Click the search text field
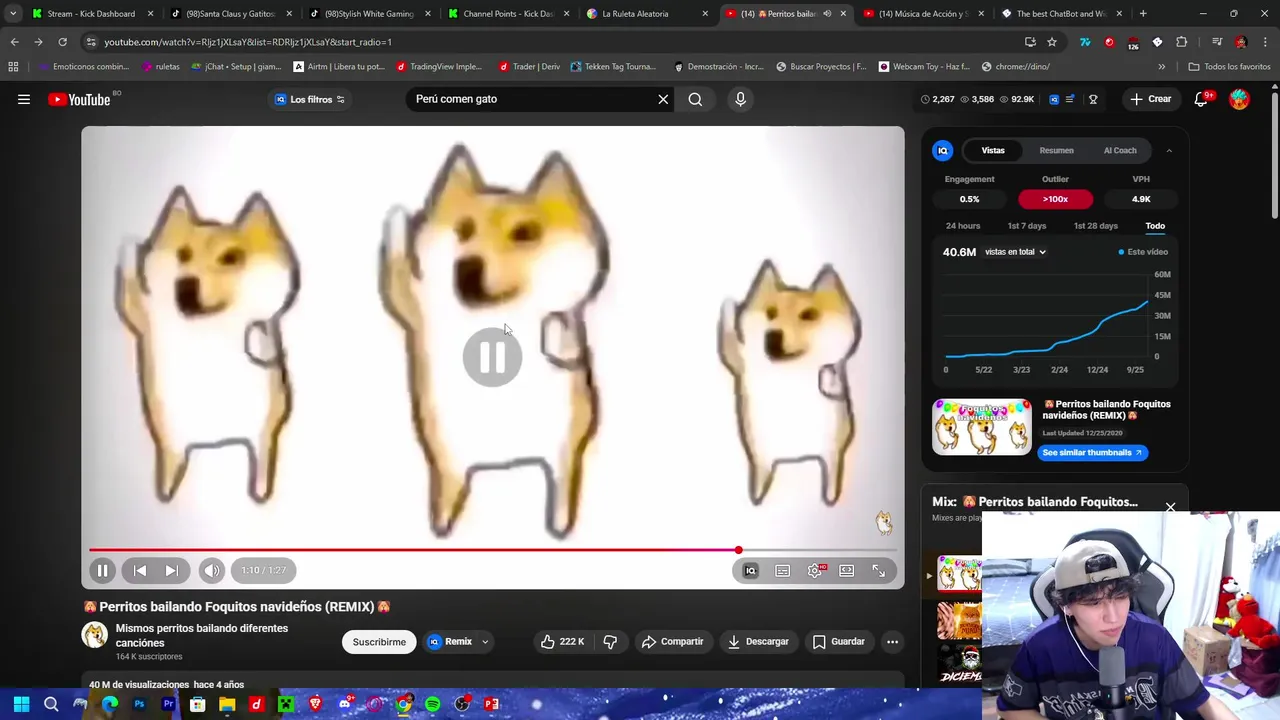 [532, 99]
